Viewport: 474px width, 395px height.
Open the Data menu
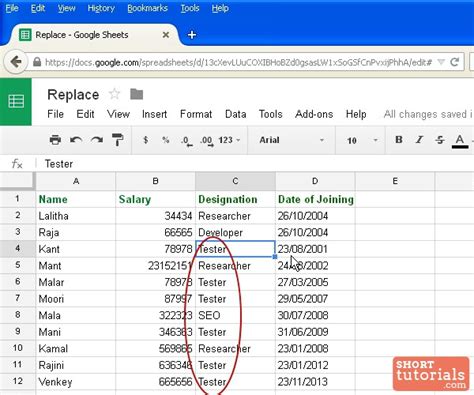(236, 114)
